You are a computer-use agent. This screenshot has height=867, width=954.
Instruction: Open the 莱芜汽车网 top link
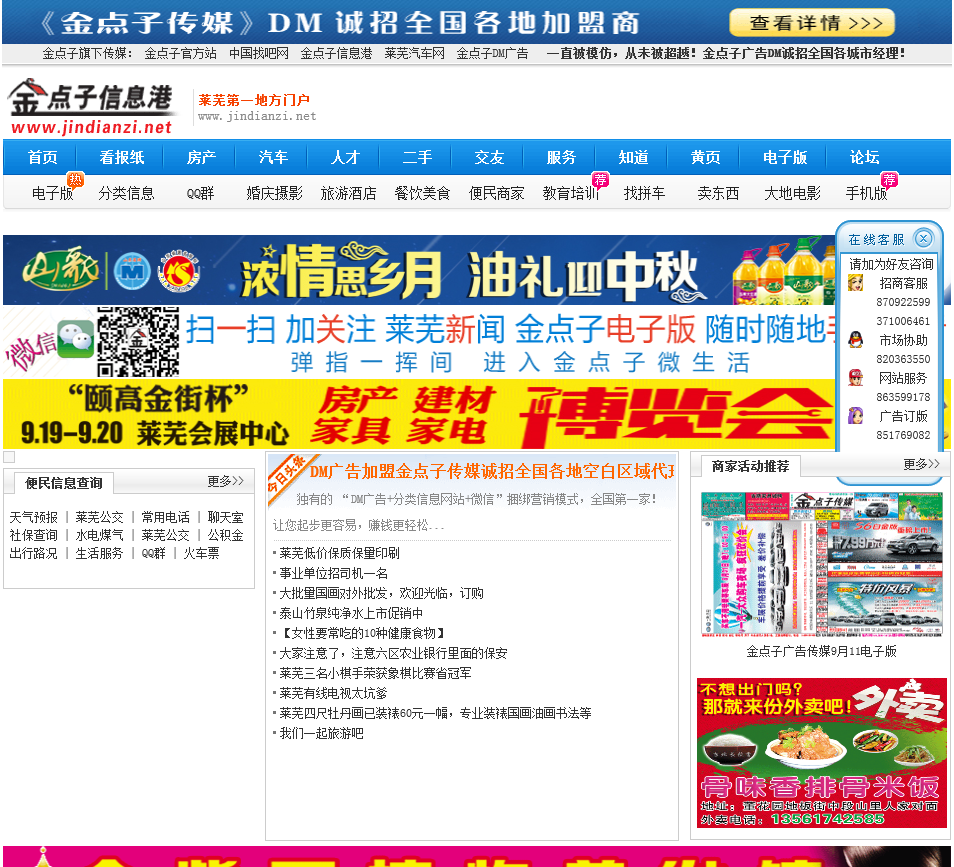[414, 54]
